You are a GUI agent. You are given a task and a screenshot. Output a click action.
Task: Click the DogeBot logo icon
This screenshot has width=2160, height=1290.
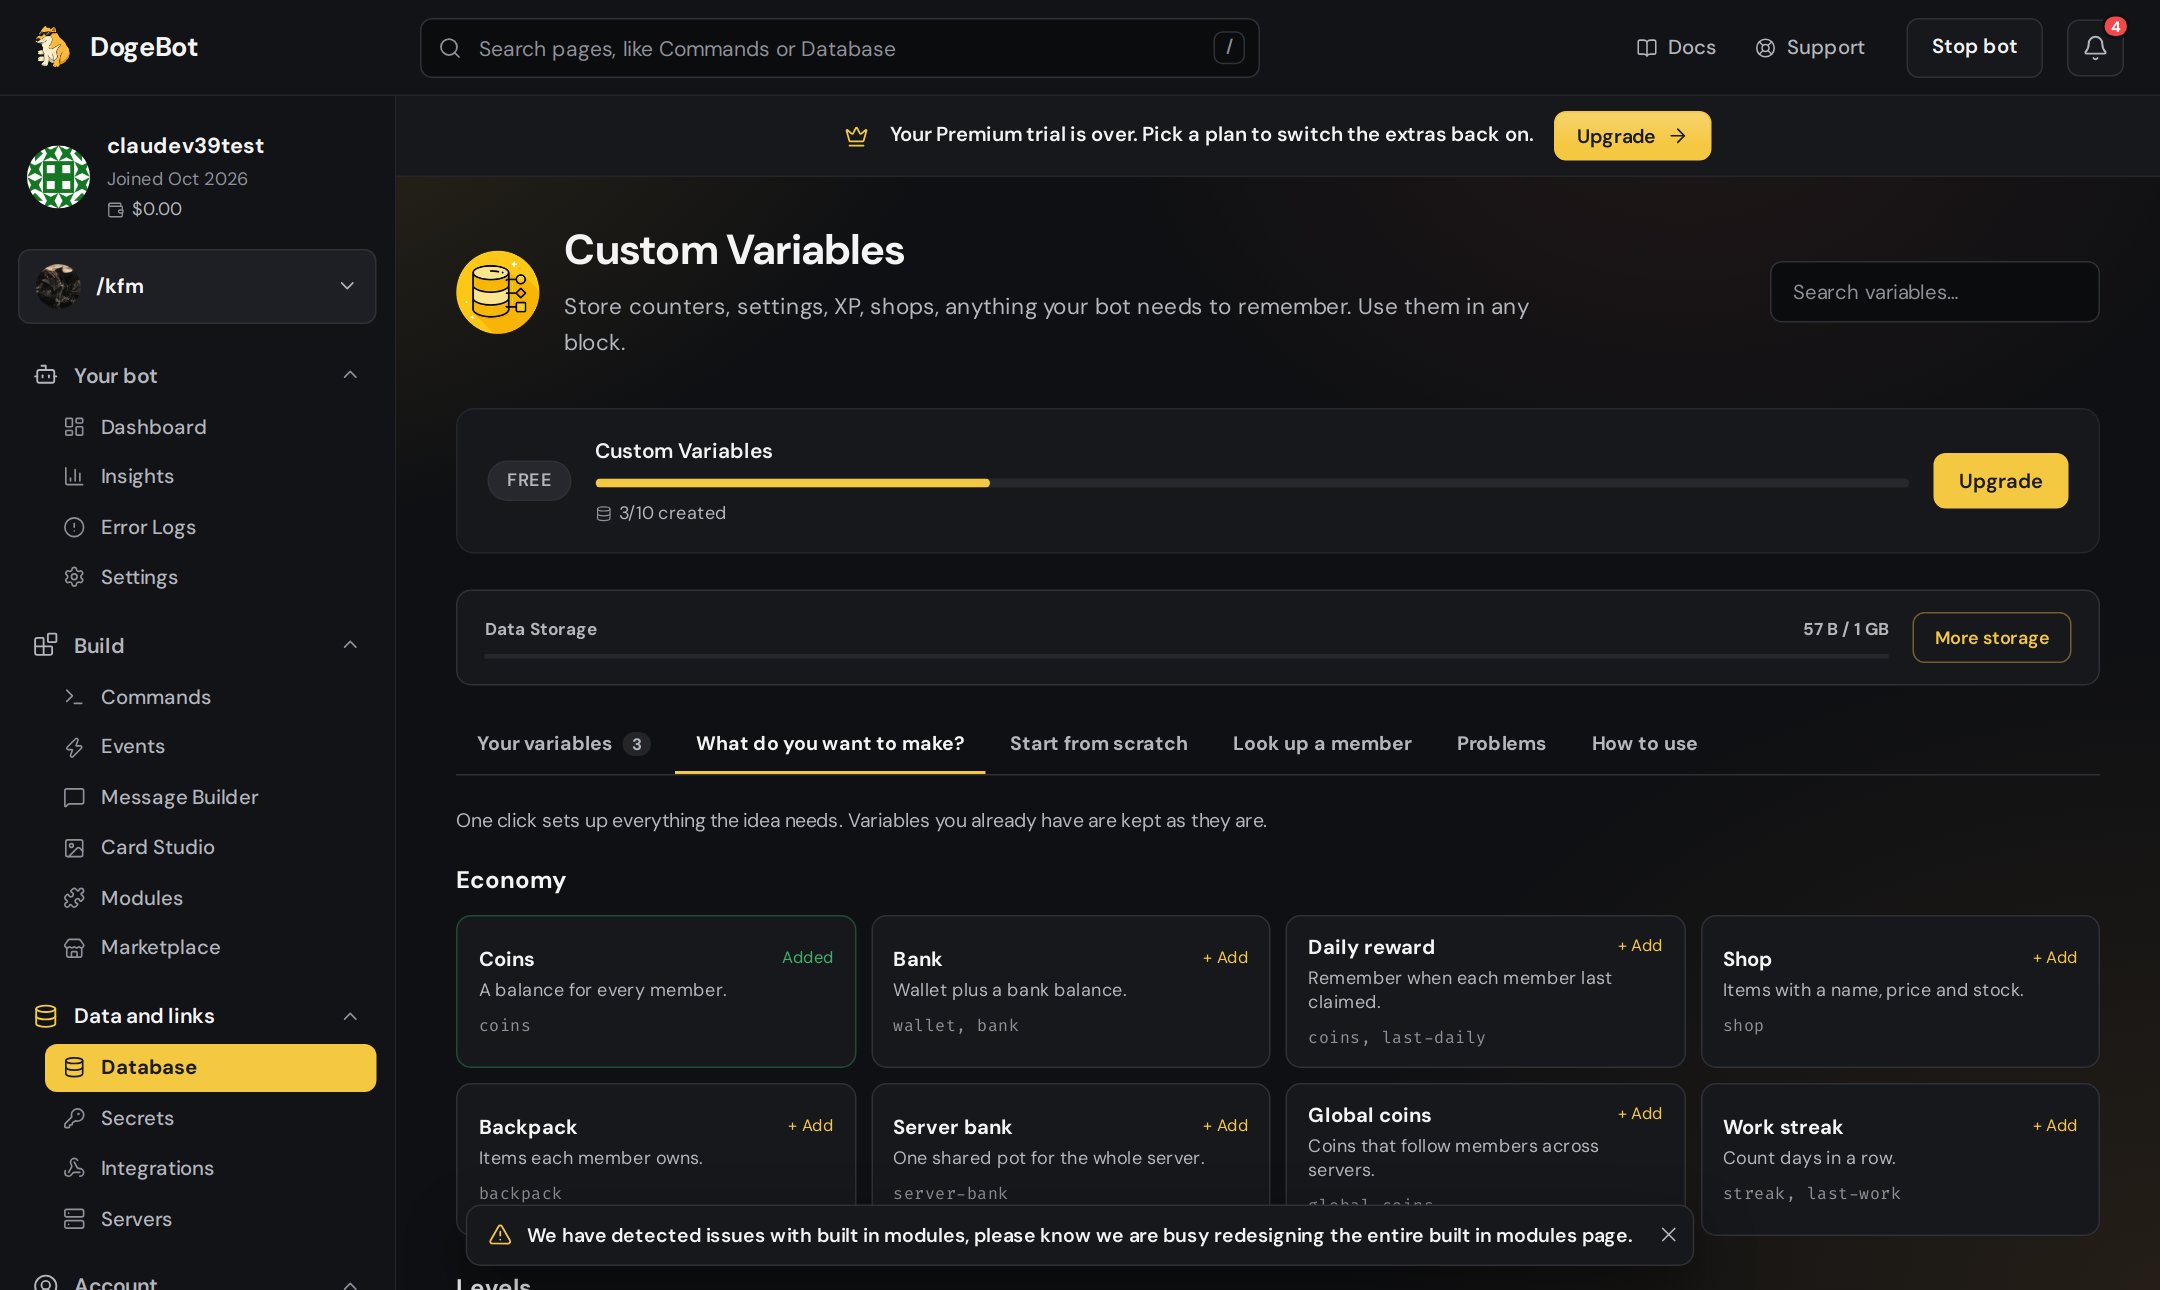point(52,47)
